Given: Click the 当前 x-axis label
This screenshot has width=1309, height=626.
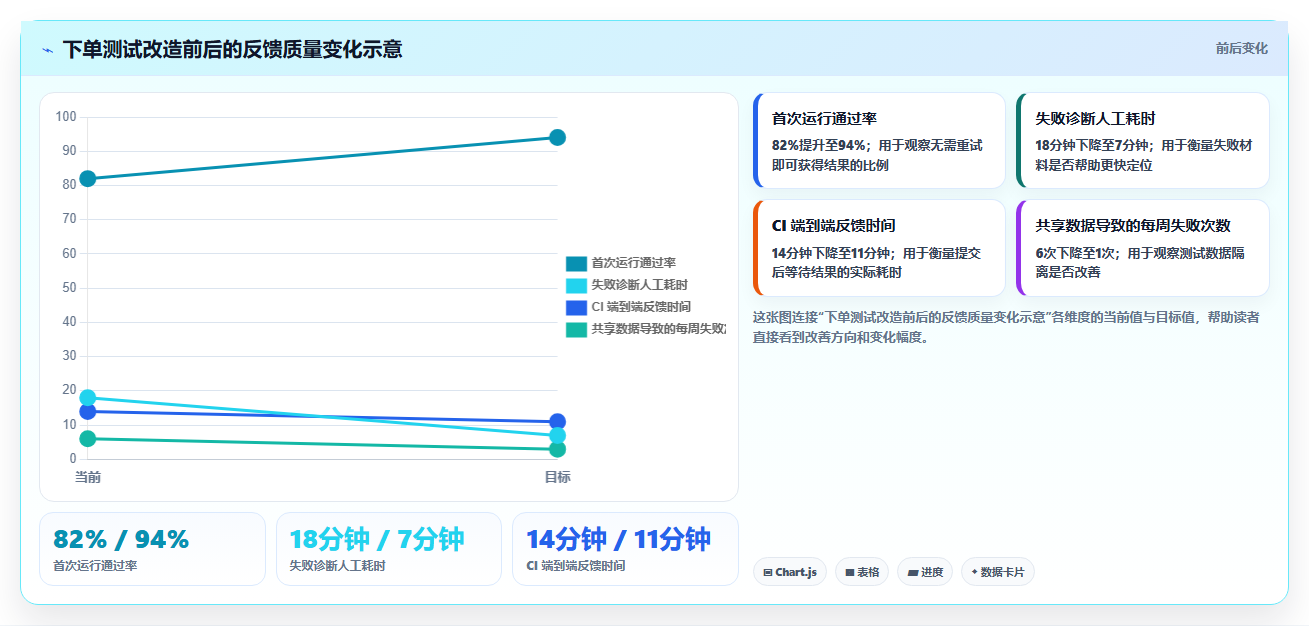Looking at the screenshot, I should pyautogui.click(x=88, y=477).
